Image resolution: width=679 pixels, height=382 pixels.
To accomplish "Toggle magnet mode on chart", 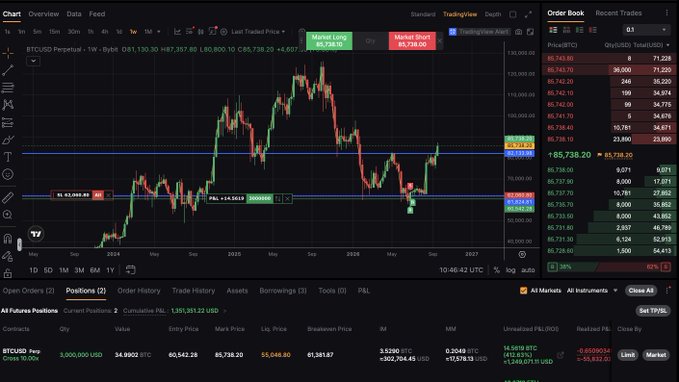I will point(8,239).
